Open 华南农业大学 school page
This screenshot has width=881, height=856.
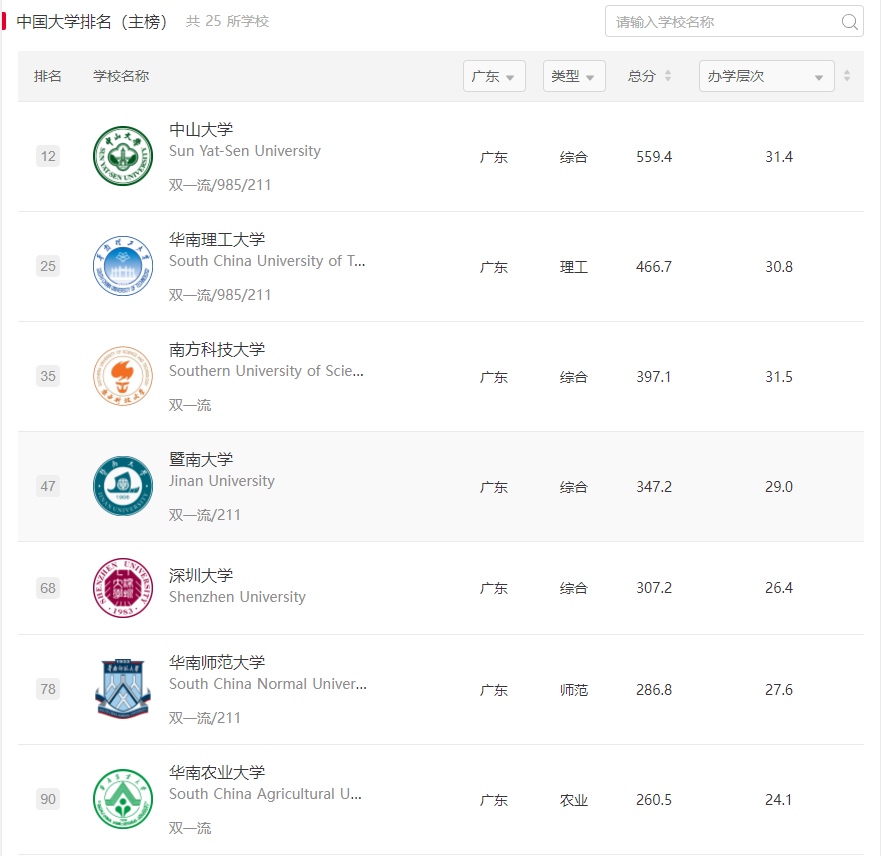217,772
